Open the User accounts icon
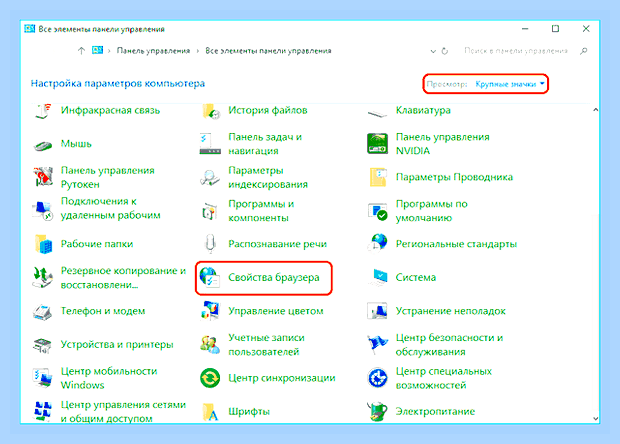 click(x=210, y=345)
